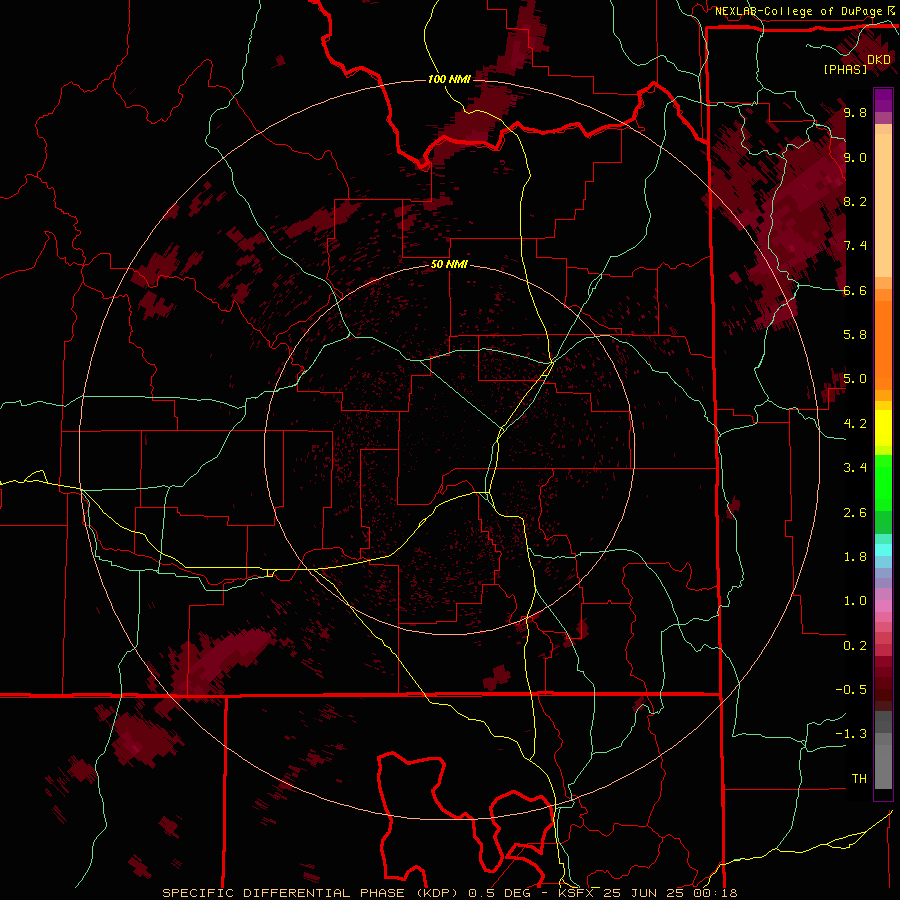Click the 4.2 value on color scale

(x=855, y=424)
